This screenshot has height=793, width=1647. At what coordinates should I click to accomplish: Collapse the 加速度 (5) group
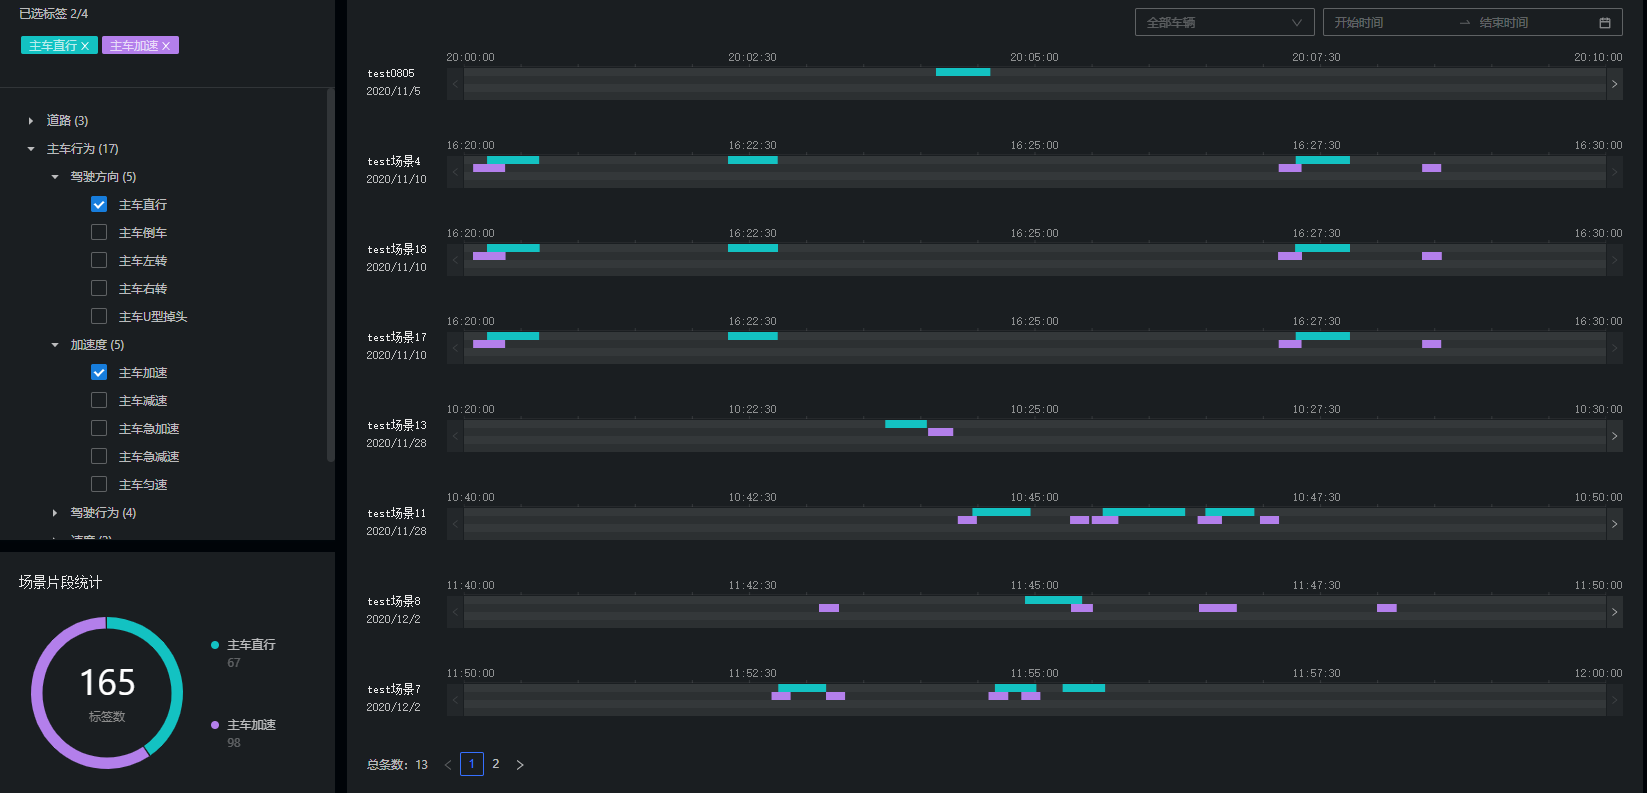click(55, 345)
